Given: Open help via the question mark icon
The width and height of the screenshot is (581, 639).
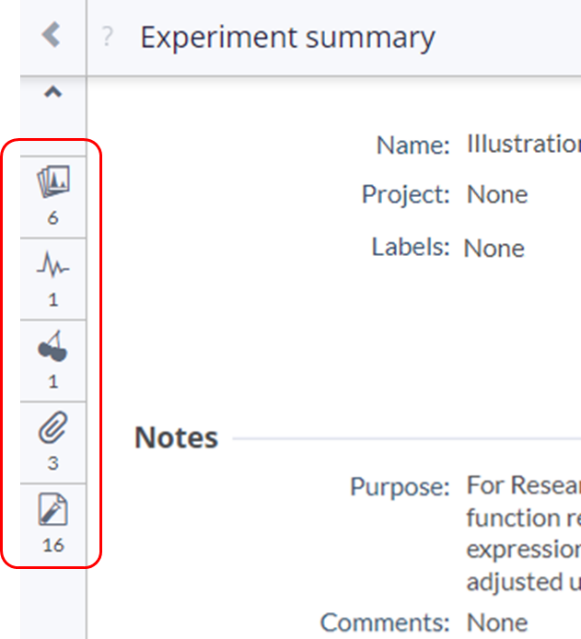Looking at the screenshot, I should [107, 36].
